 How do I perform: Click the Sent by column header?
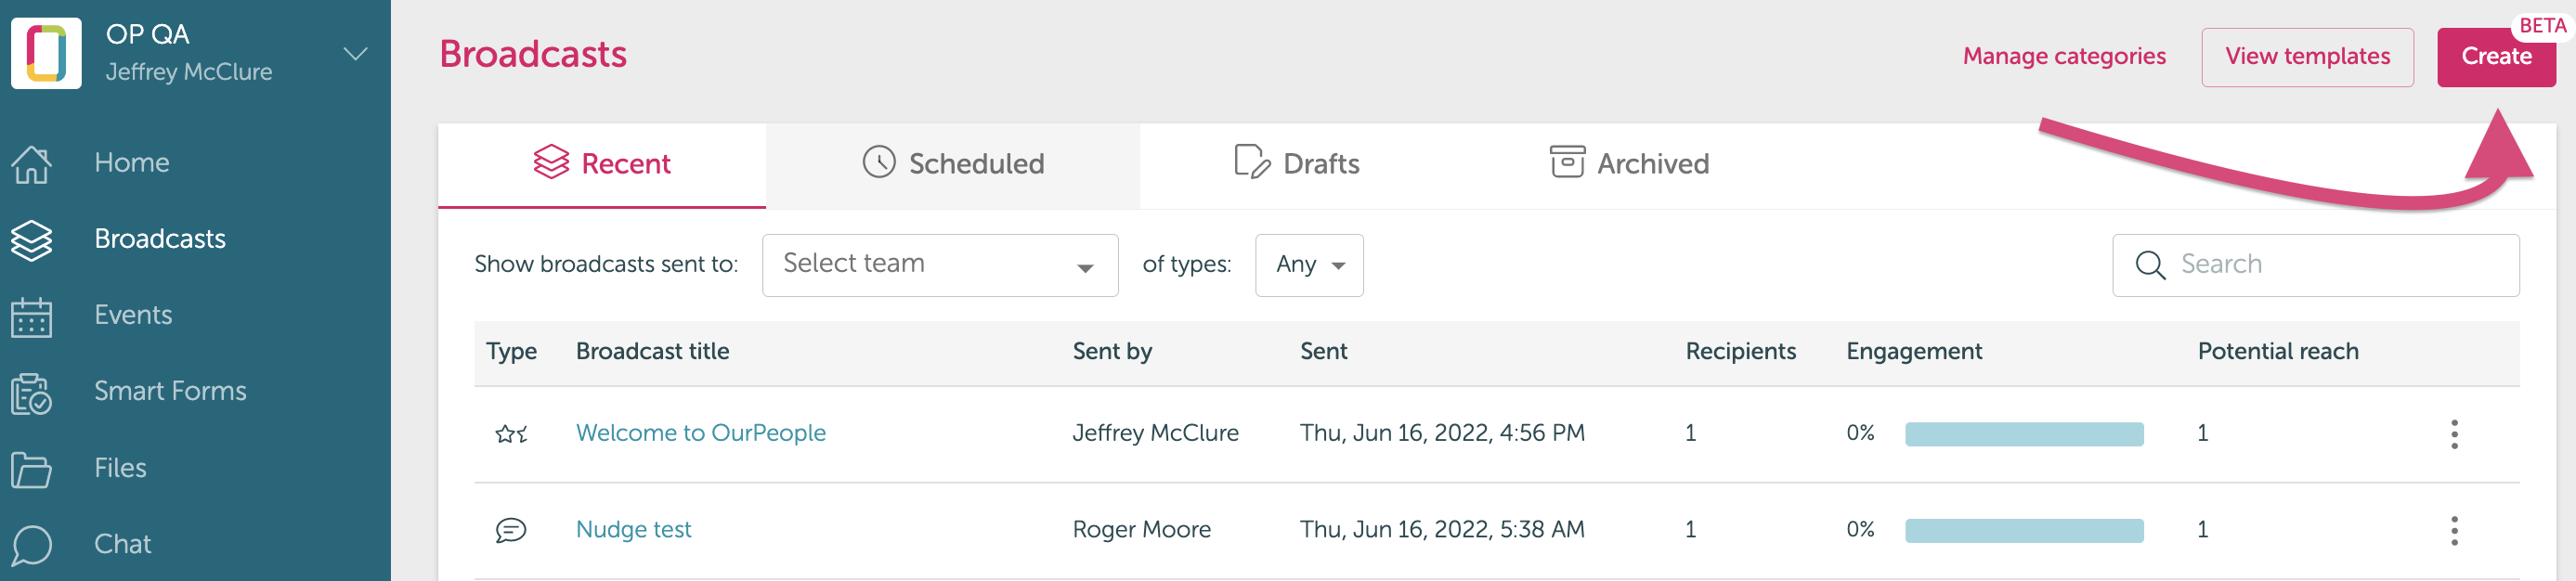pos(1112,352)
